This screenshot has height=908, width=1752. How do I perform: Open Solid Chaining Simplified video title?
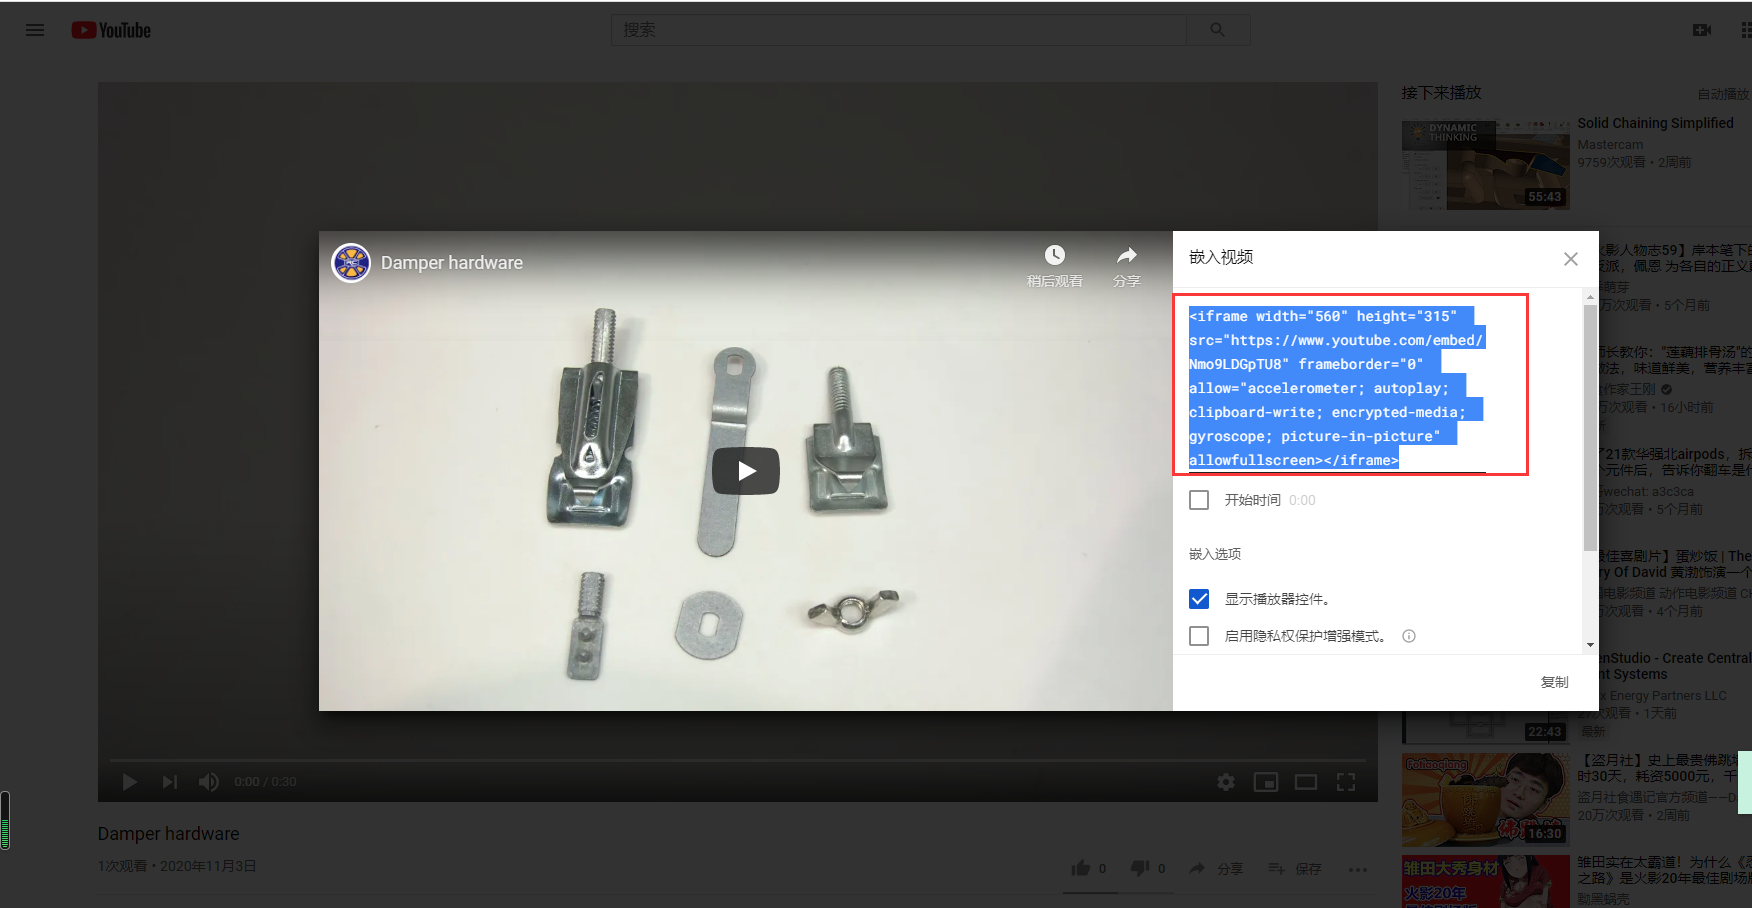pyautogui.click(x=1655, y=123)
